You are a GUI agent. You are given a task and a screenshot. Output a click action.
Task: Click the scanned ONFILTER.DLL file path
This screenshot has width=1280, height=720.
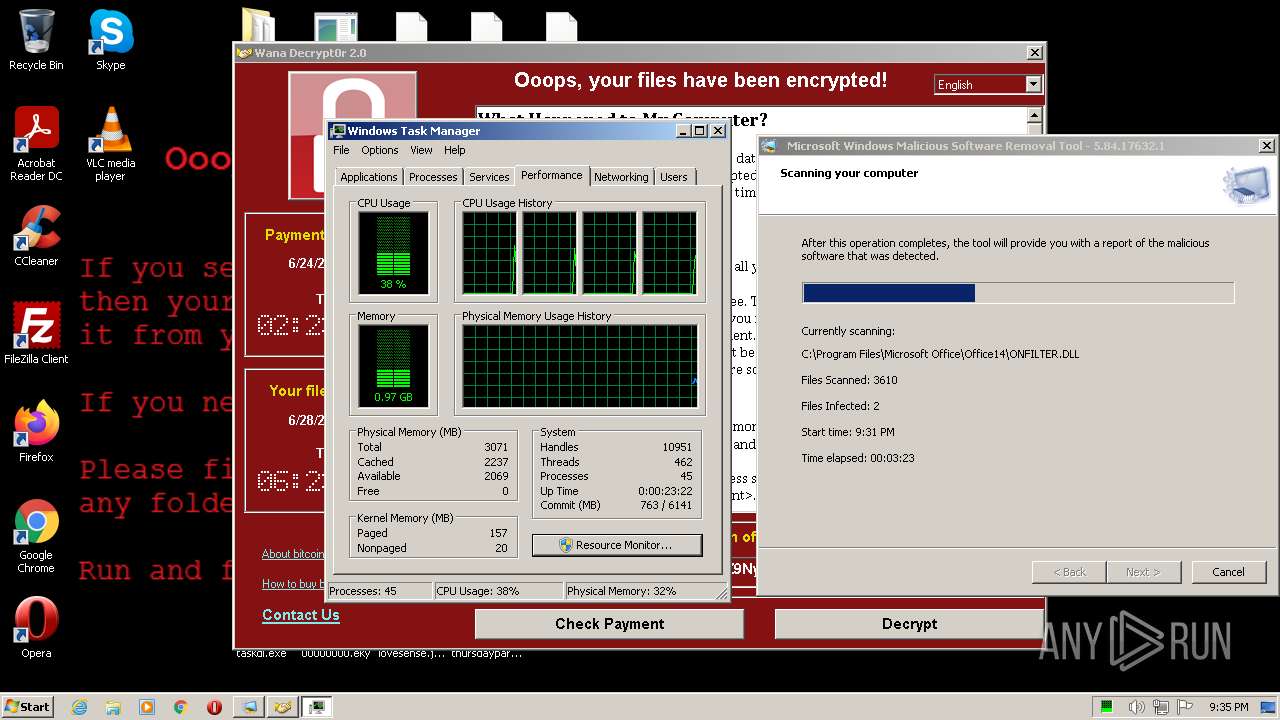(940, 354)
